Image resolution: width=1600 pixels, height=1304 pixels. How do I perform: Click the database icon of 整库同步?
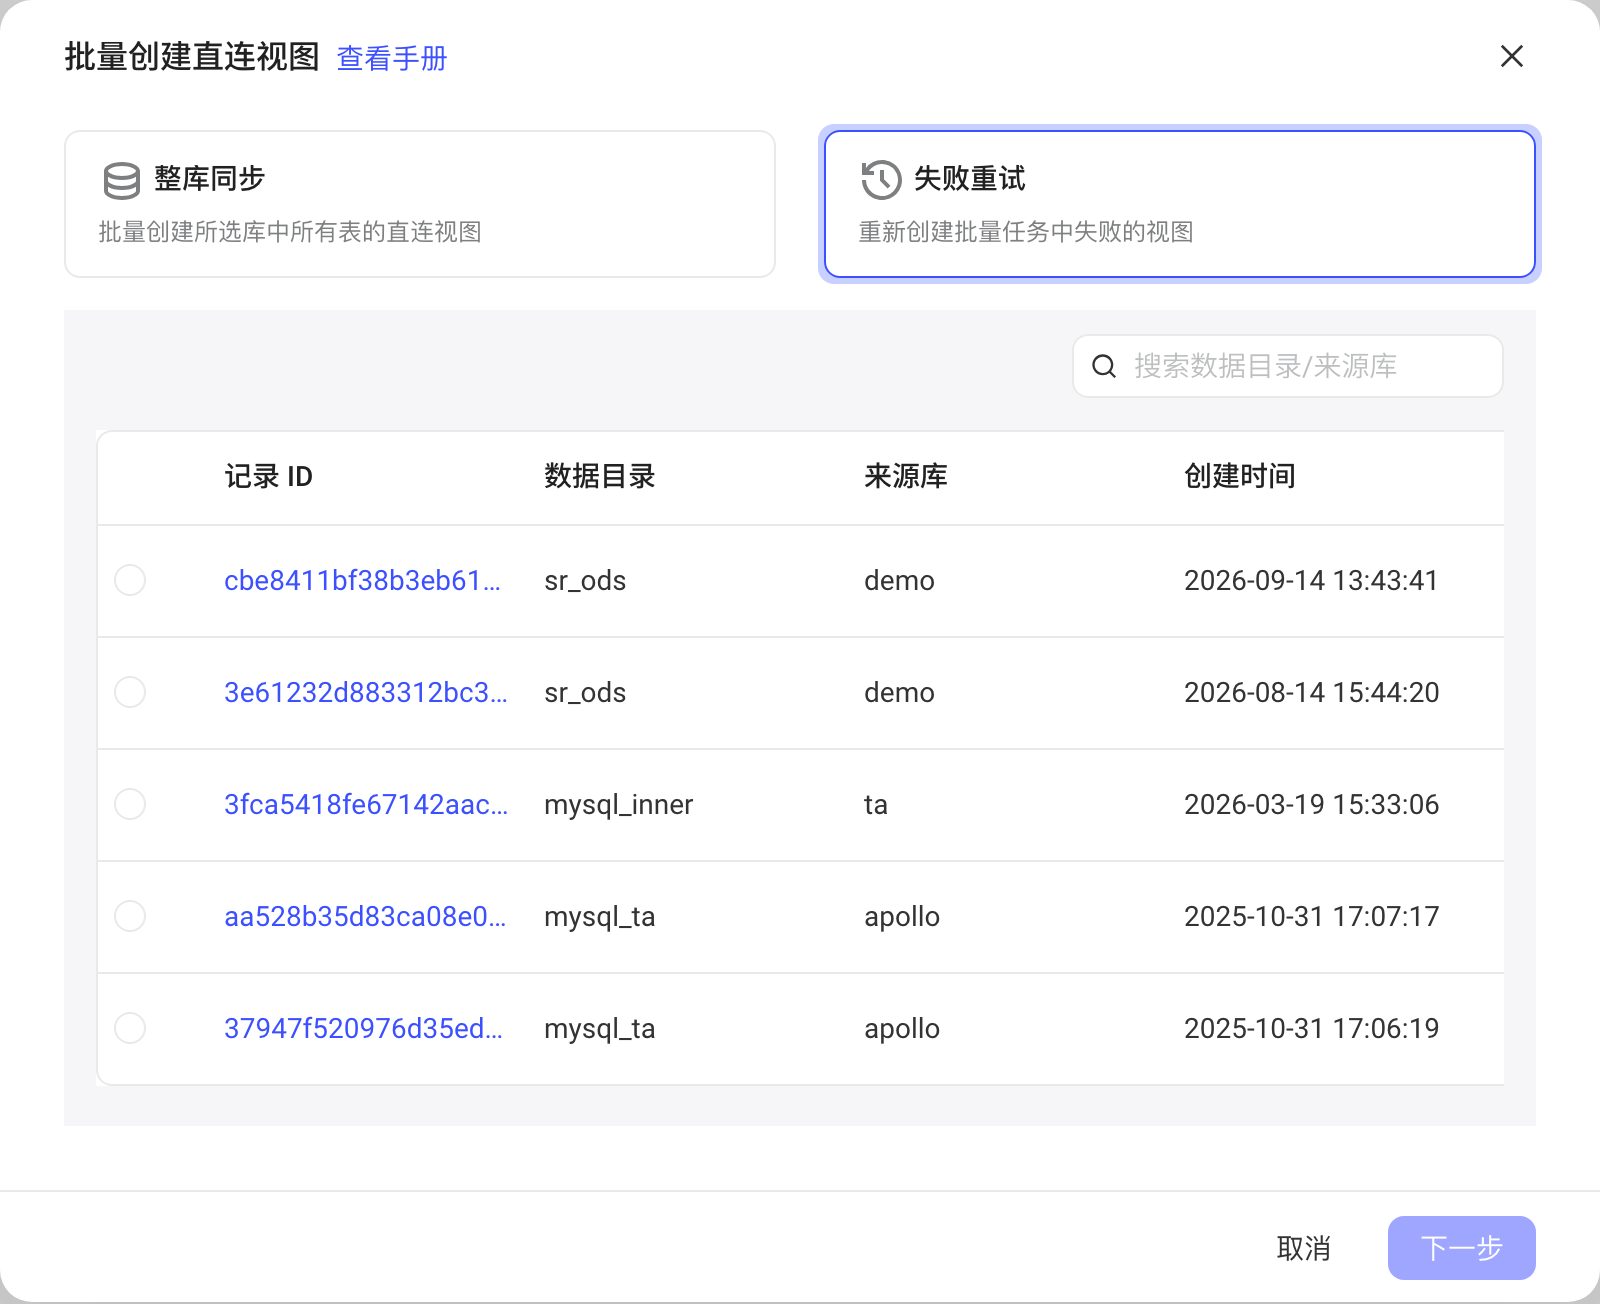pos(122,181)
